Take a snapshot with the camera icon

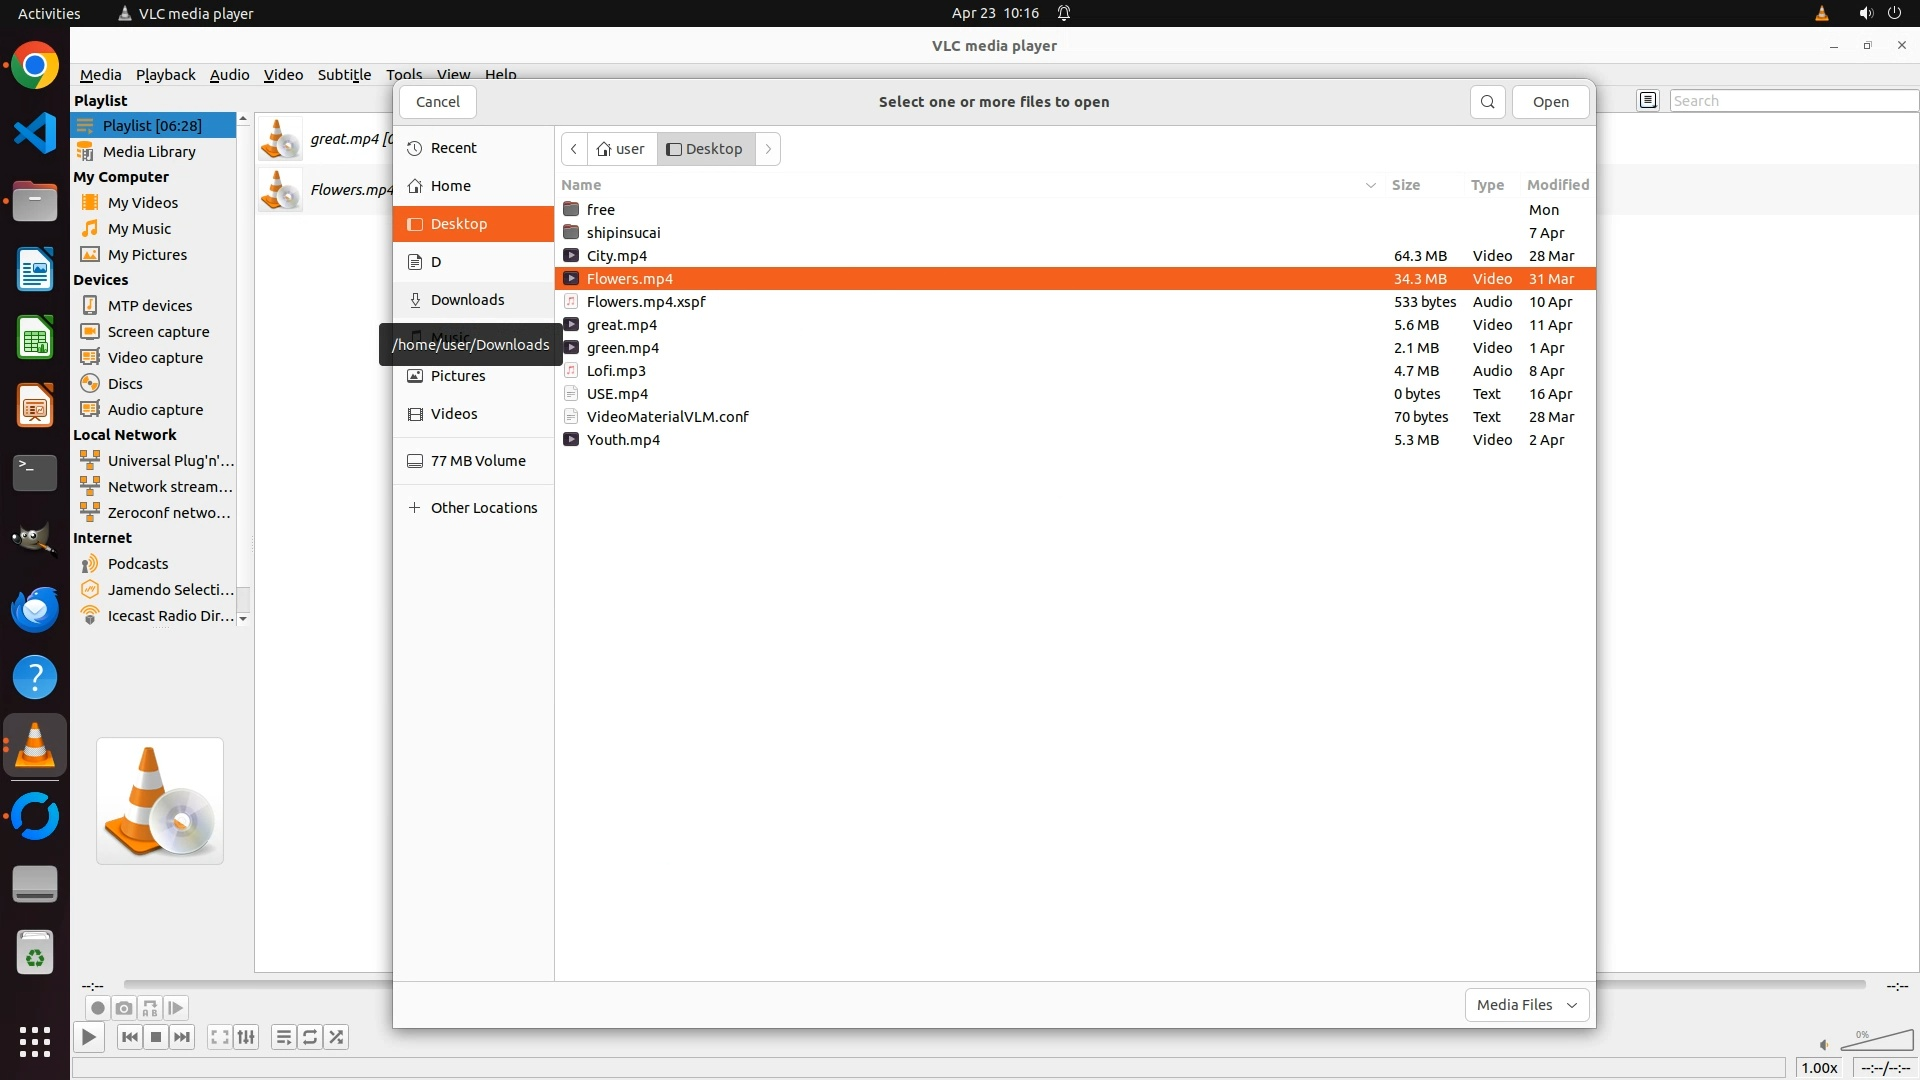coord(123,1008)
